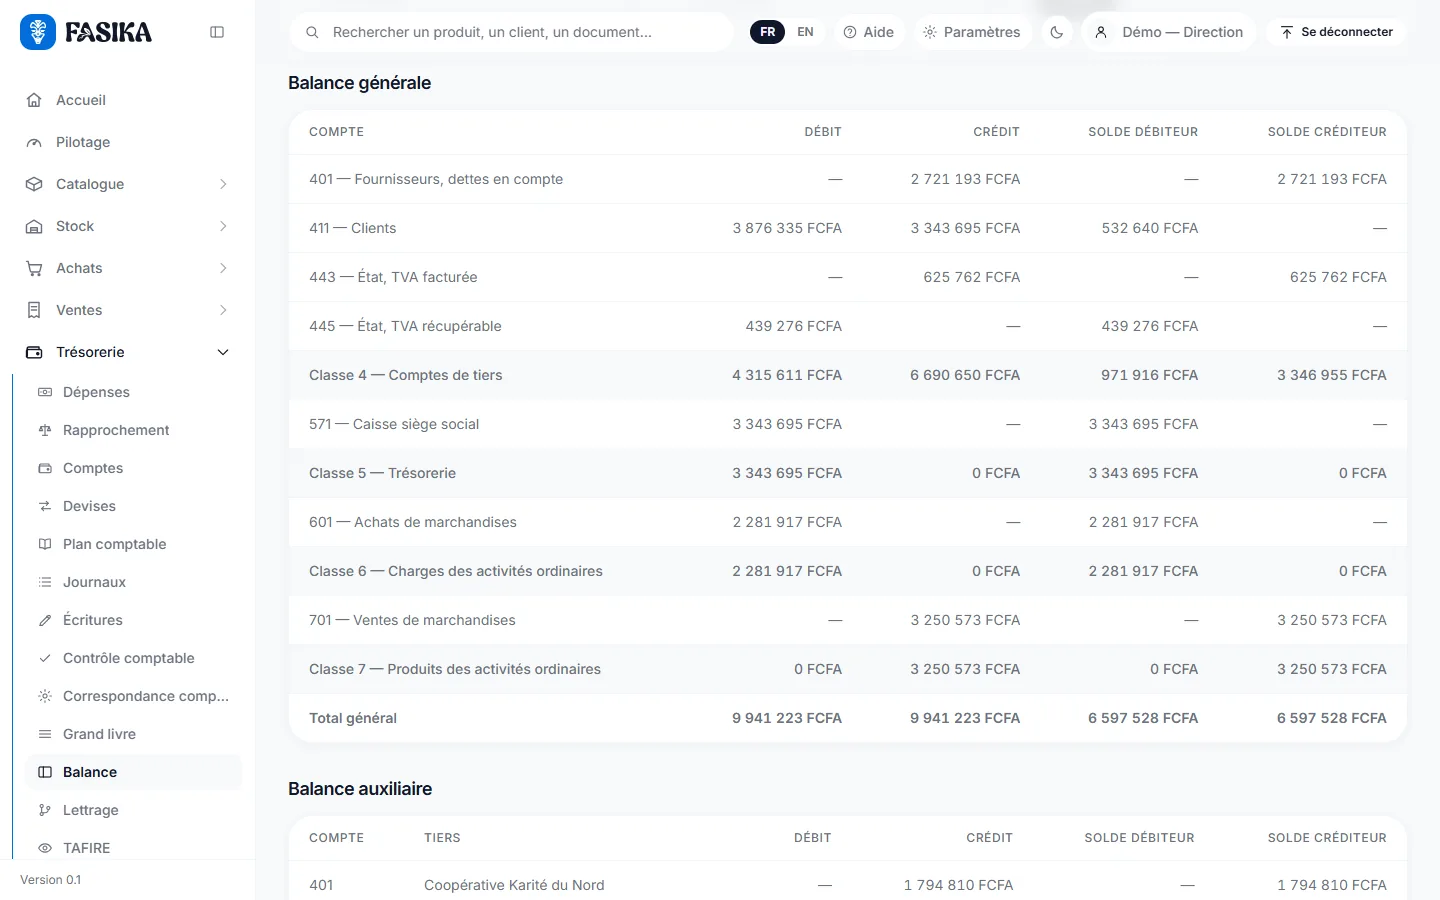Click Se déconnecter button
The width and height of the screenshot is (1440, 900).
click(1336, 32)
